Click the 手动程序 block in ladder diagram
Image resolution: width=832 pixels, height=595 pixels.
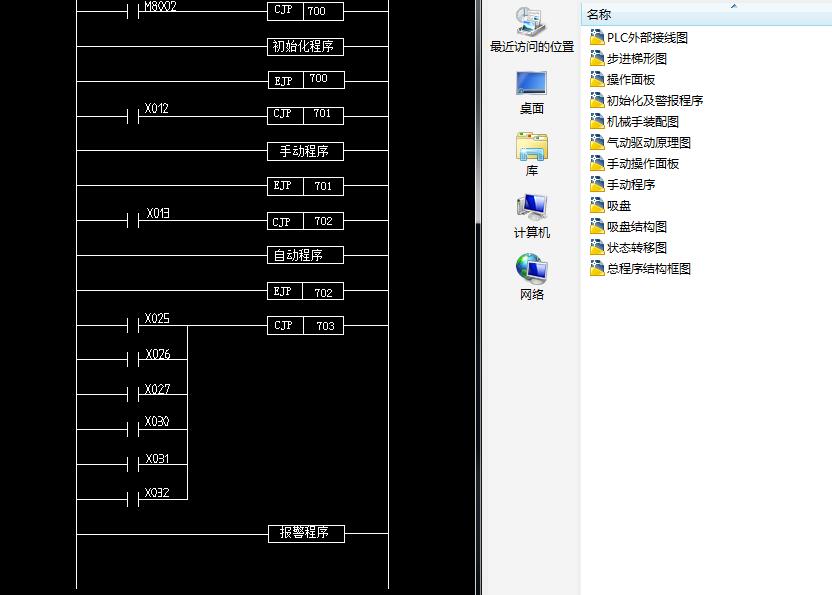[x=305, y=151]
